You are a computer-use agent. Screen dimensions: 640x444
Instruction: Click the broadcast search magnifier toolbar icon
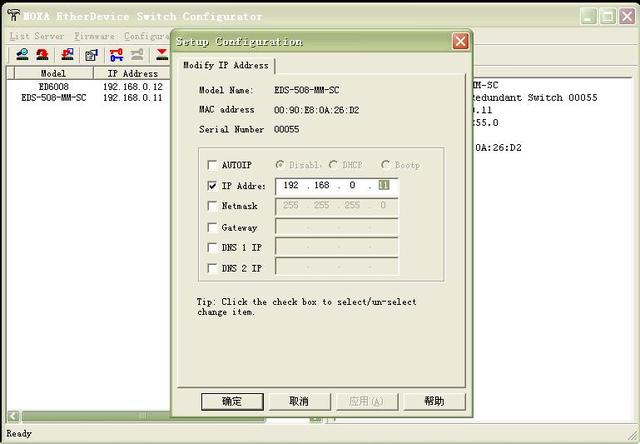tap(22, 54)
